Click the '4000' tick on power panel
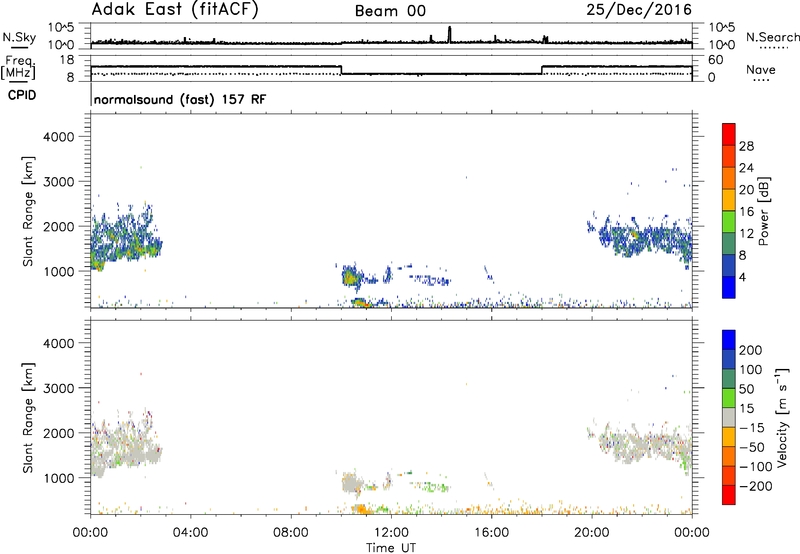The height and width of the screenshot is (554, 800). pos(58,137)
